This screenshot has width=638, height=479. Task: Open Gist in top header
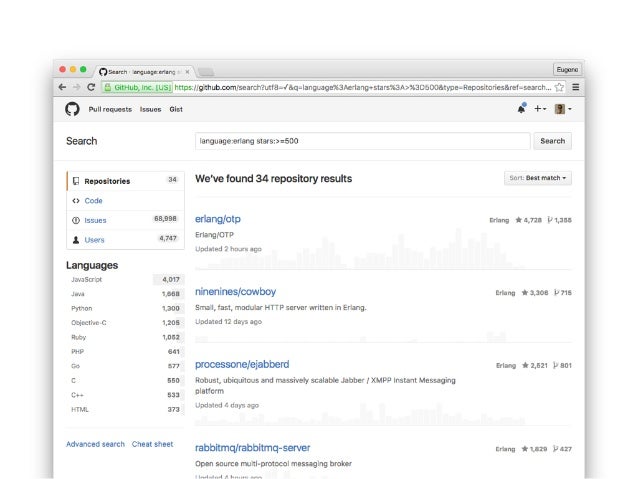pyautogui.click(x=176, y=109)
